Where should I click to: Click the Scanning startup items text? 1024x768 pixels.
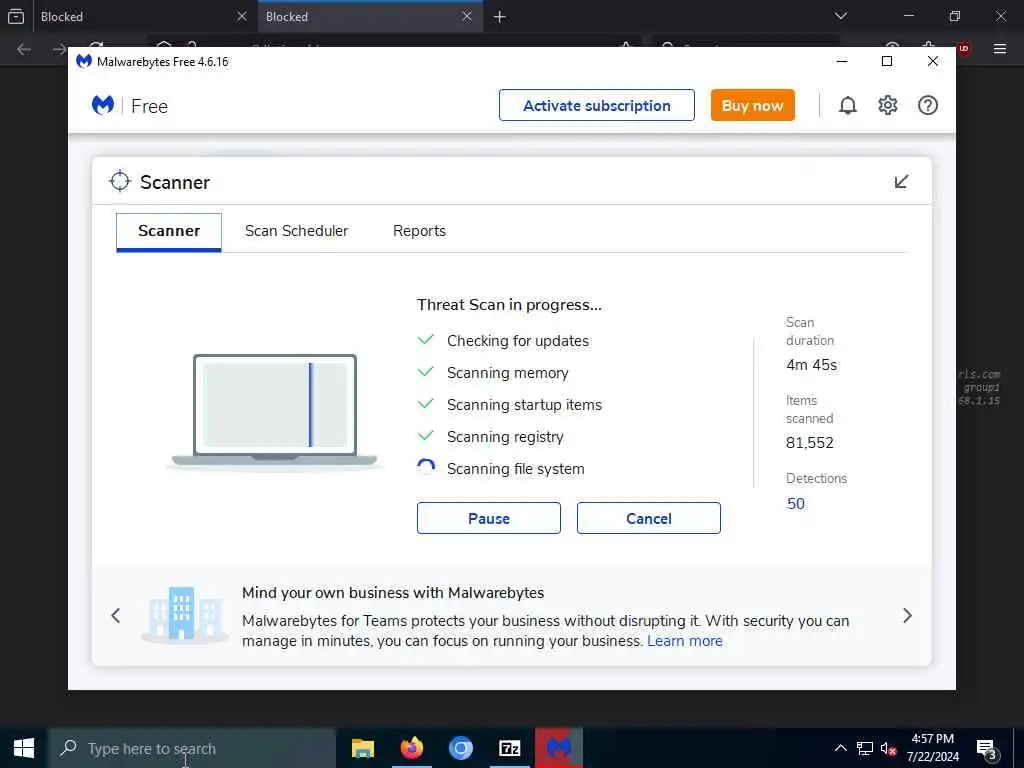coord(524,405)
